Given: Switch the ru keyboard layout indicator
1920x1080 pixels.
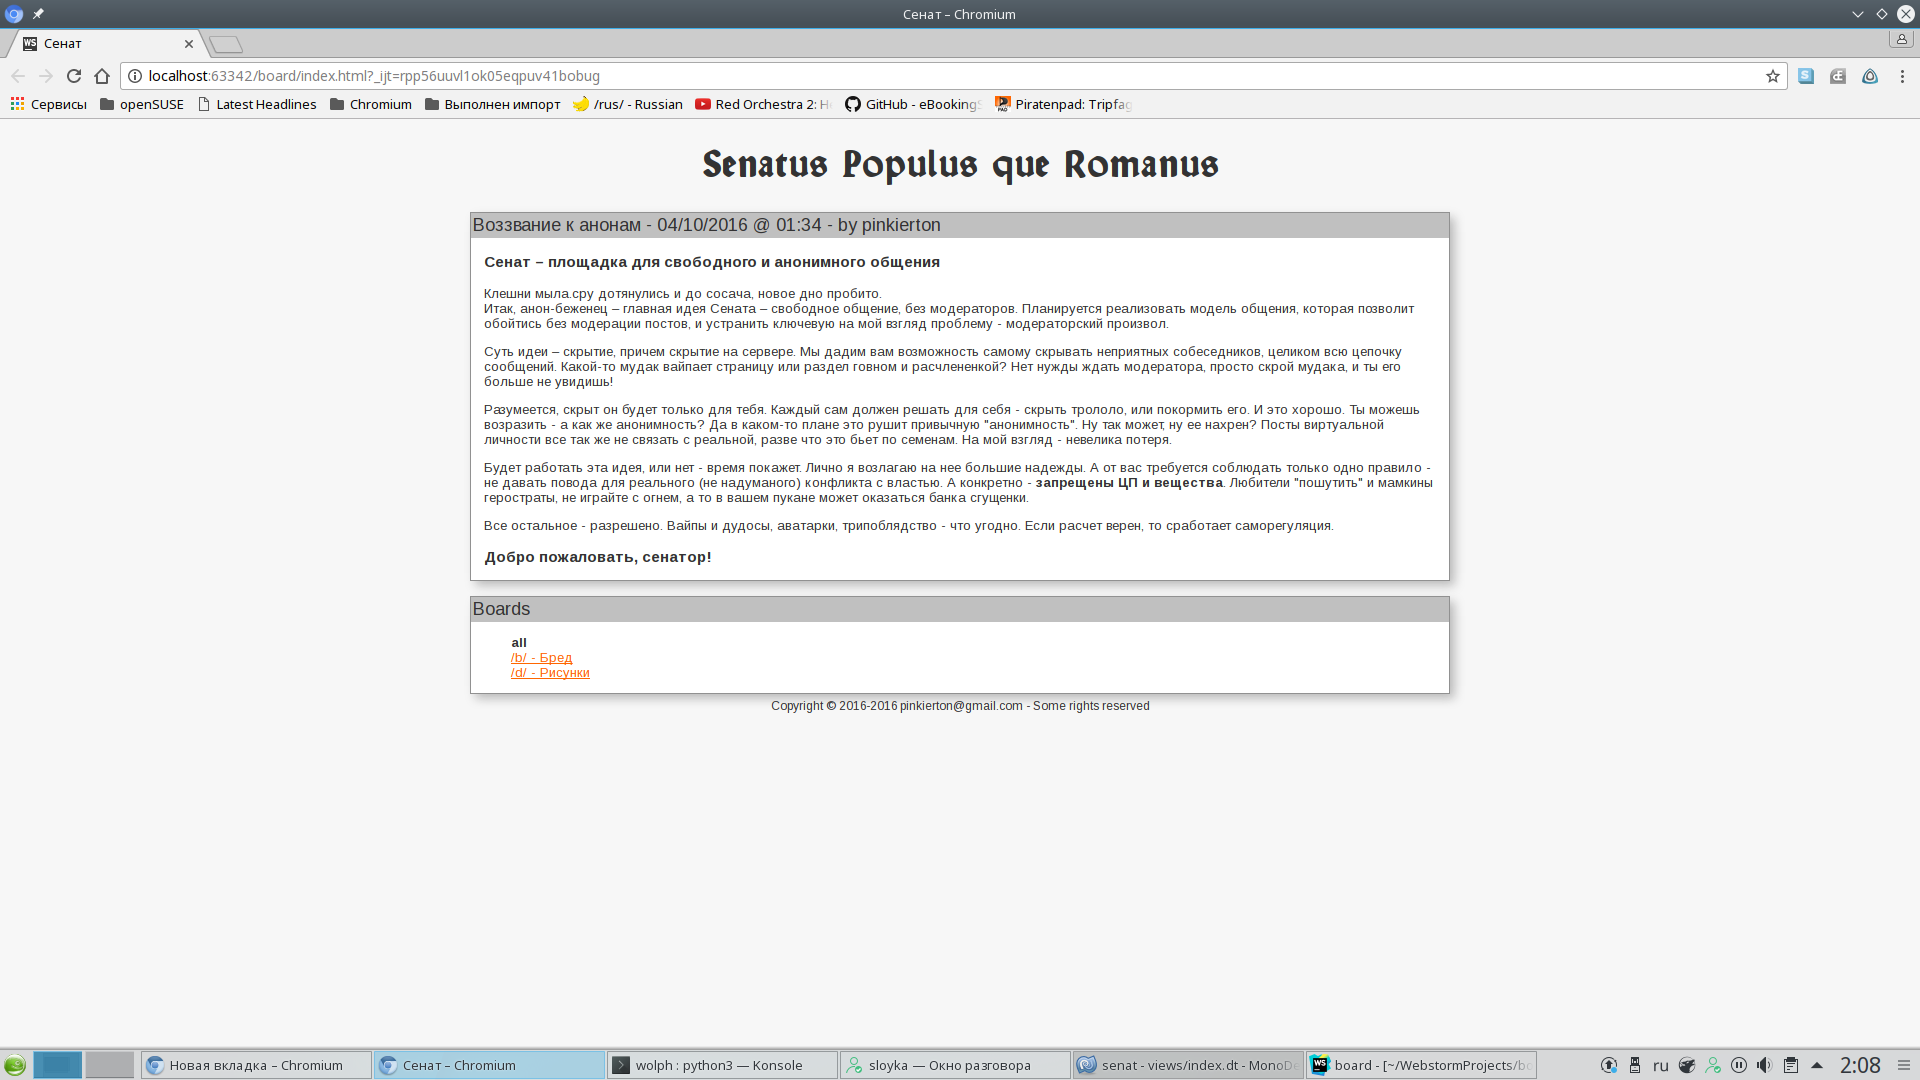Looking at the screenshot, I should click(x=1661, y=1065).
